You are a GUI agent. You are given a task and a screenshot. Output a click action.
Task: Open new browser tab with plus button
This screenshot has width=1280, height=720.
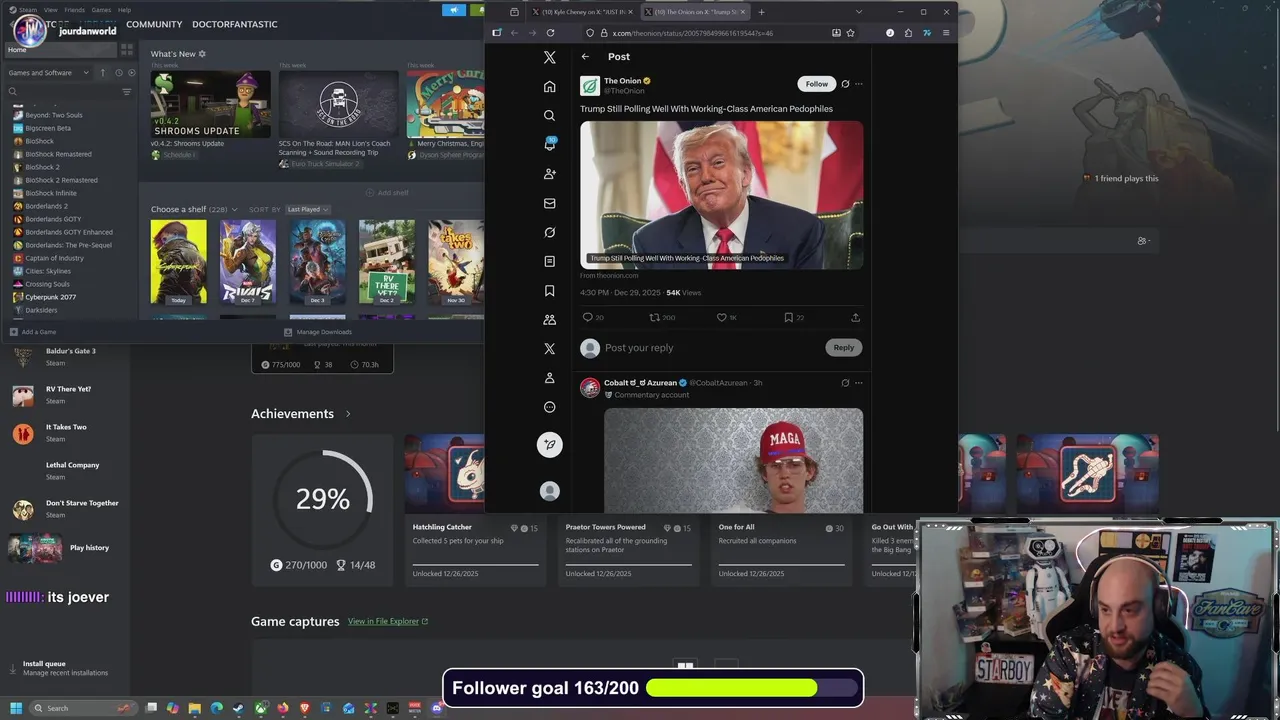tap(761, 12)
